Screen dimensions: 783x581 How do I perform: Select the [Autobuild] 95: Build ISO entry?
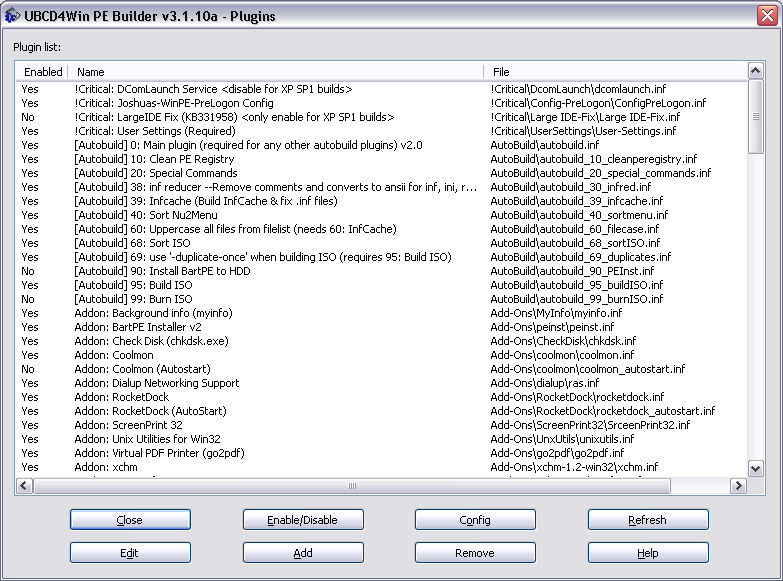tap(133, 285)
